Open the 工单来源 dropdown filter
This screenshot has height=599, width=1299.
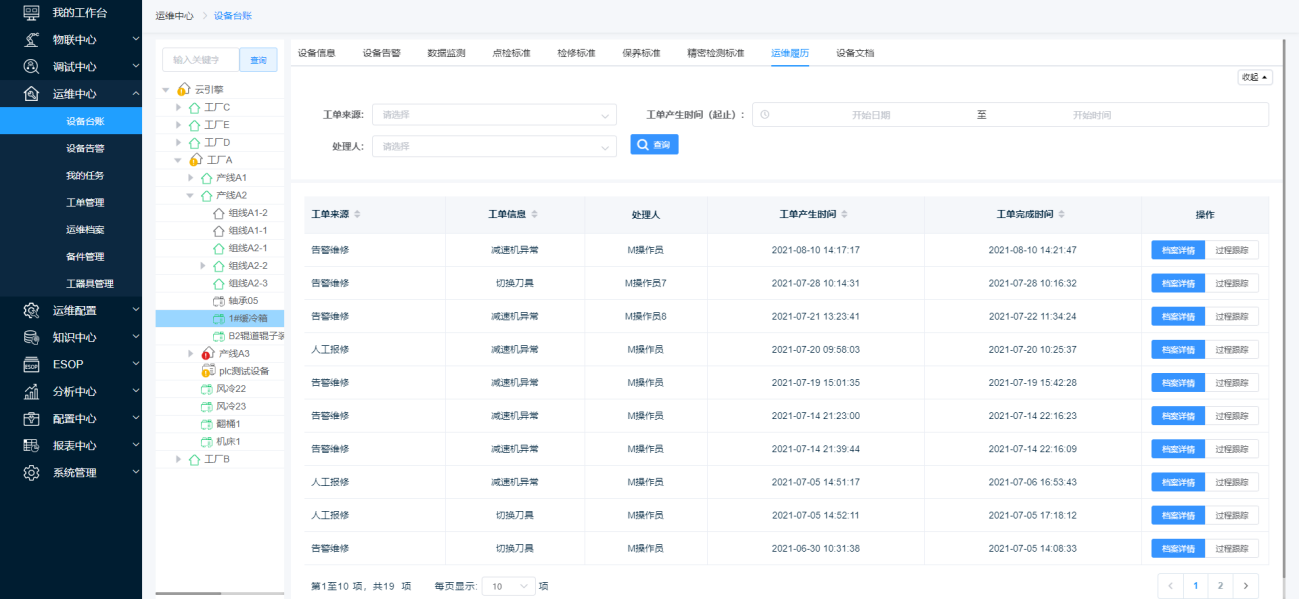pos(494,115)
